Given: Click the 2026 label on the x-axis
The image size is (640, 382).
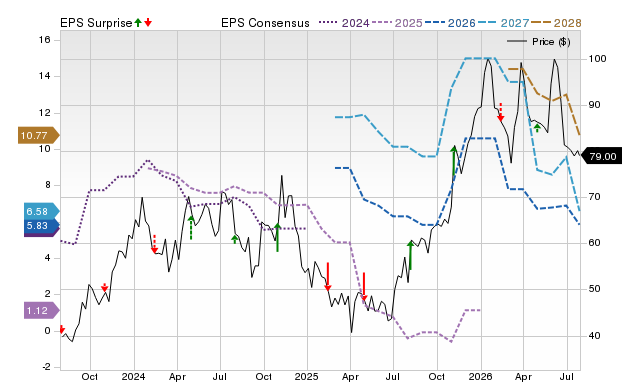Looking at the screenshot, I should tap(481, 376).
